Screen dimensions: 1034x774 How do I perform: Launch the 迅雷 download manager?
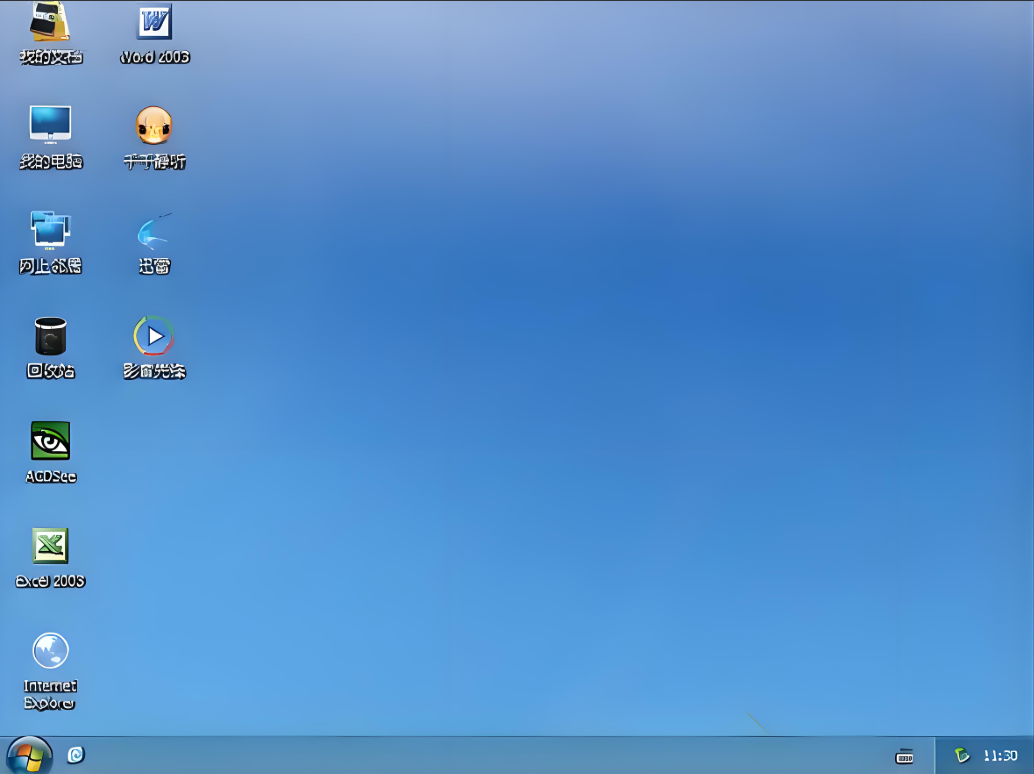click(x=151, y=234)
